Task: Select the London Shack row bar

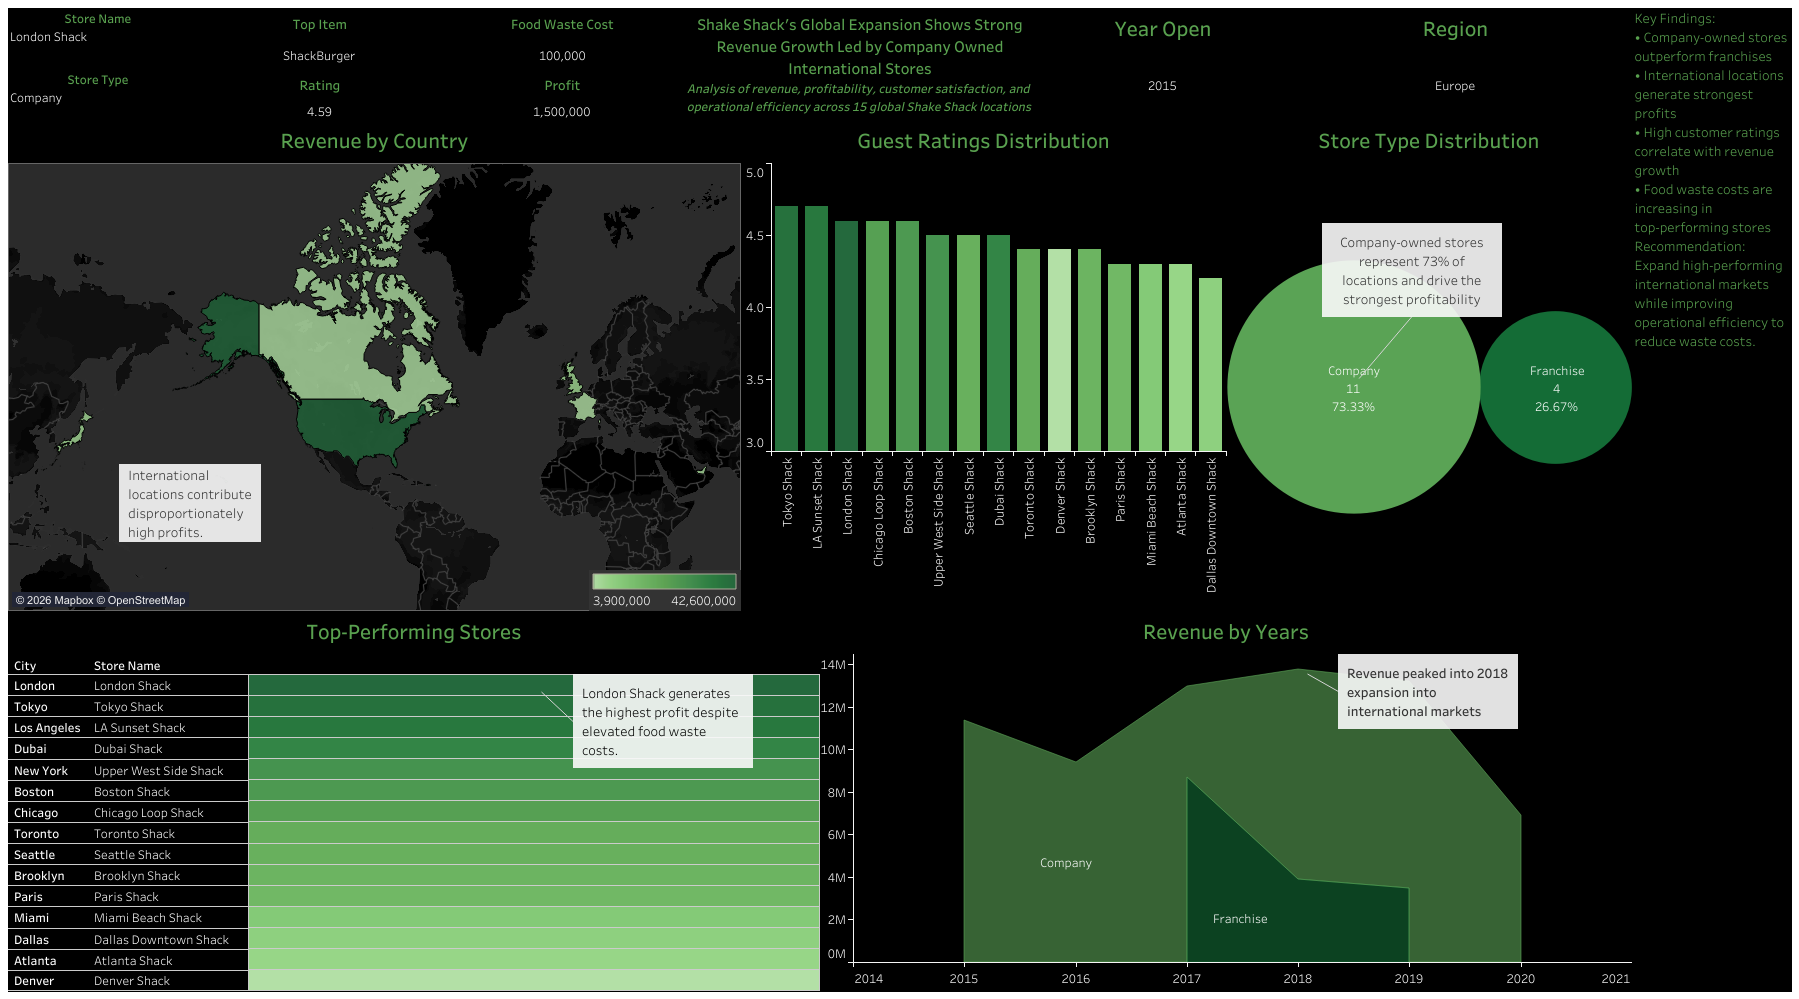Action: [534, 685]
